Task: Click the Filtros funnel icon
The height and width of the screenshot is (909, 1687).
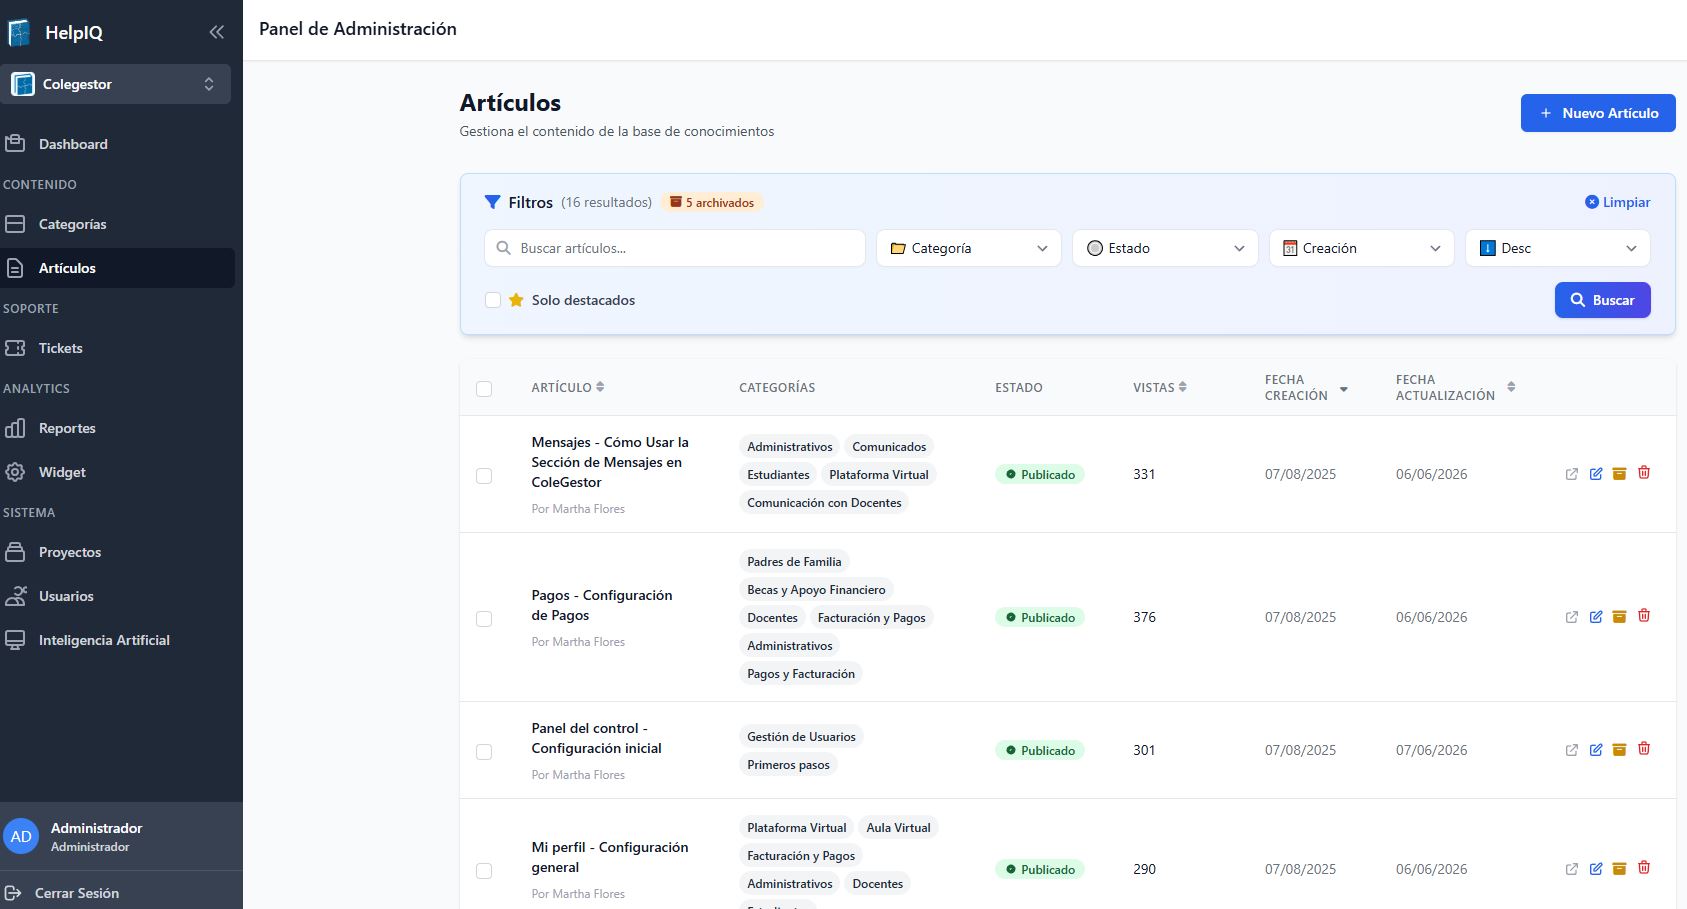Action: point(492,202)
